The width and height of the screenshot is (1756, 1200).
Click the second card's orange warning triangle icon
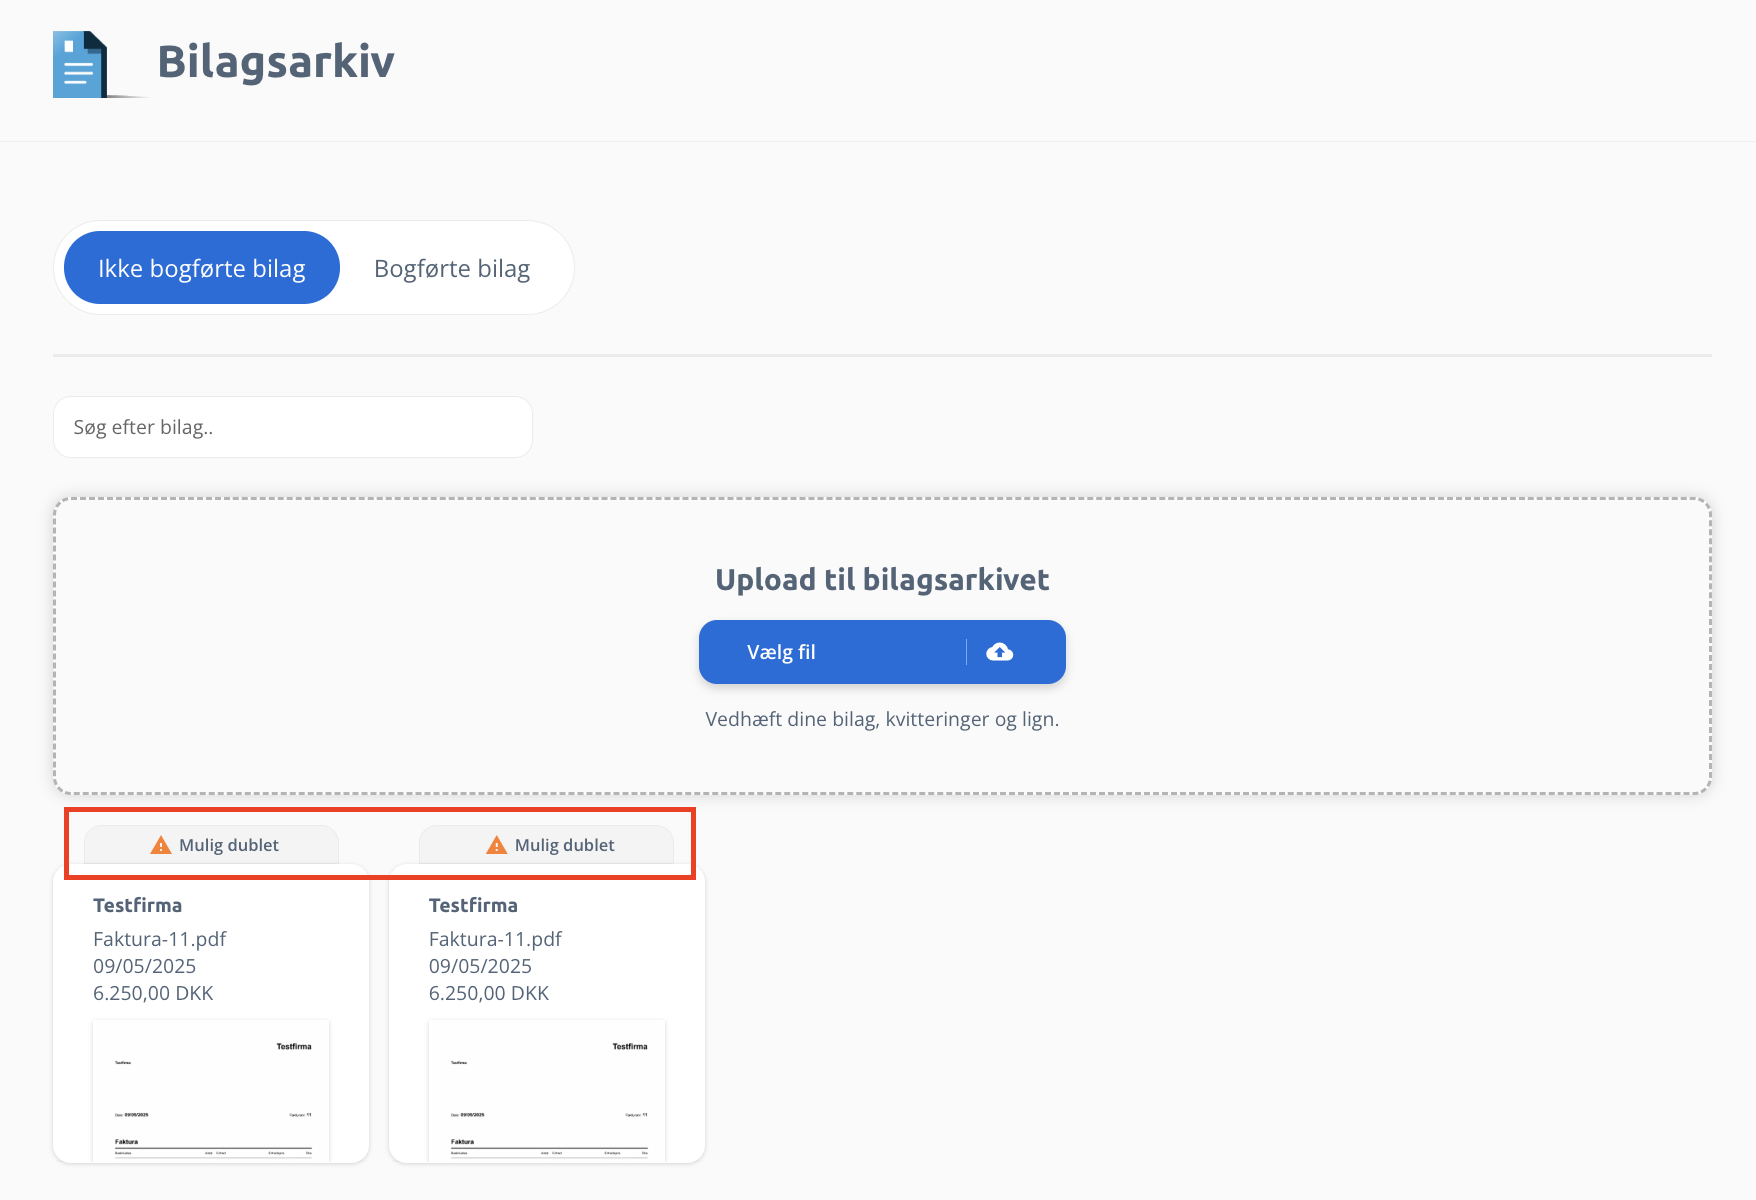[x=496, y=845]
